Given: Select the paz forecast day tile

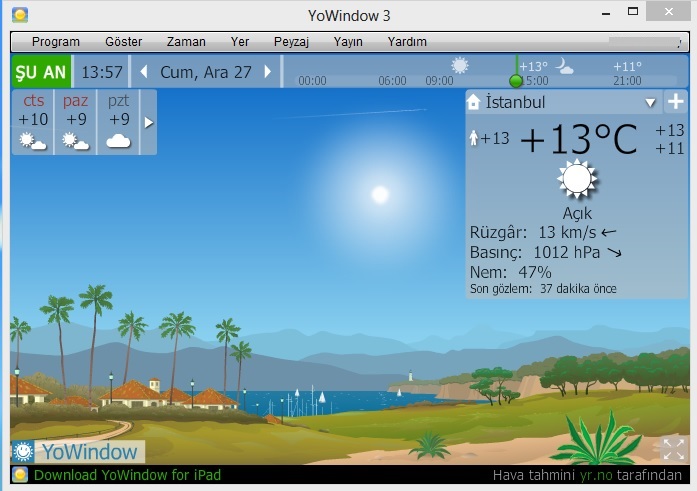Looking at the screenshot, I should [76, 122].
